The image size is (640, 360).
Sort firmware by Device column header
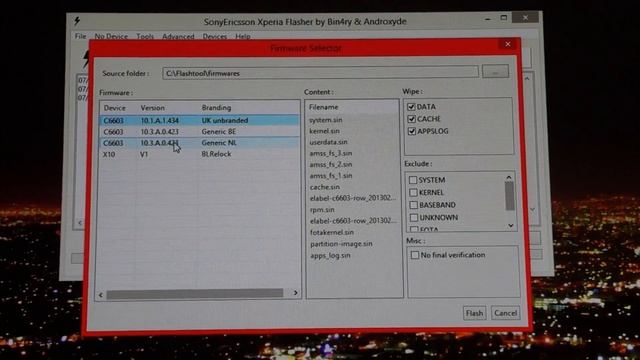115,108
